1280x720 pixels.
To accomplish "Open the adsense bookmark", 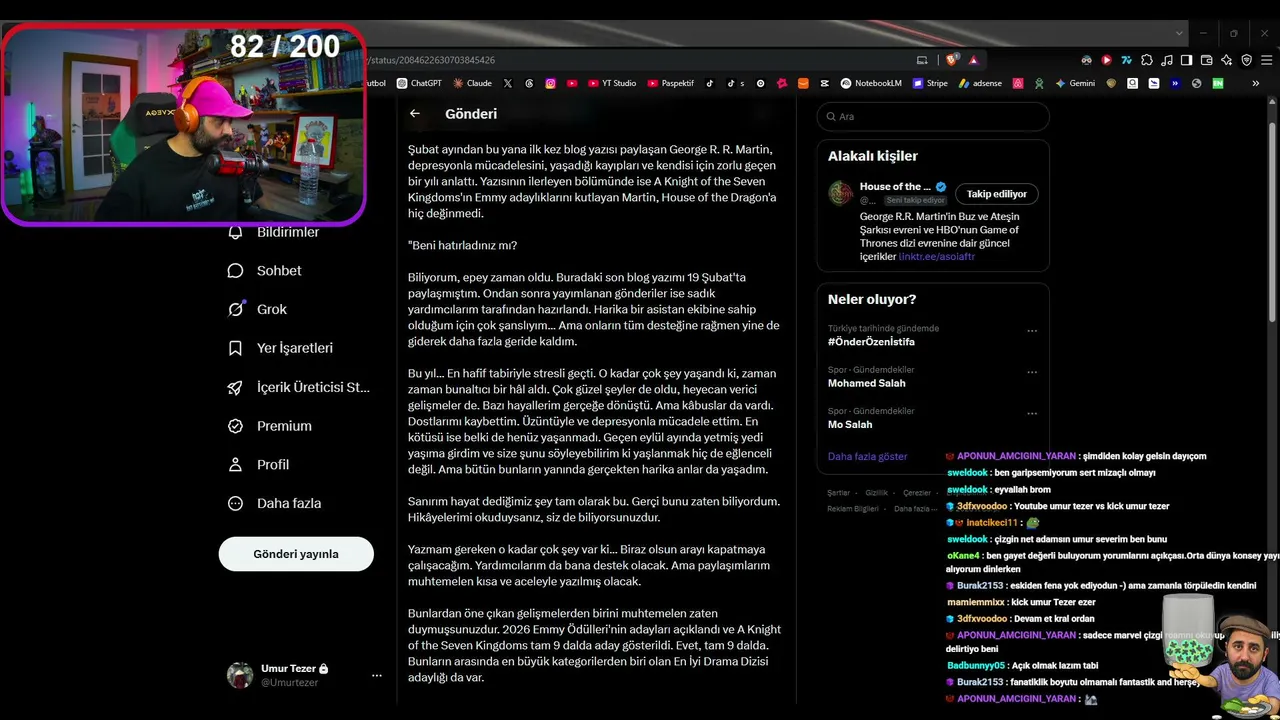I will click(x=980, y=83).
